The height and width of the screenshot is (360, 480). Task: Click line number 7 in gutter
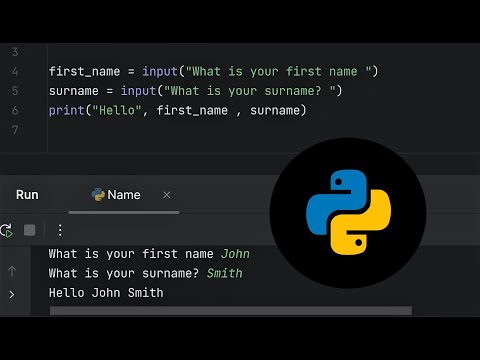coord(15,130)
